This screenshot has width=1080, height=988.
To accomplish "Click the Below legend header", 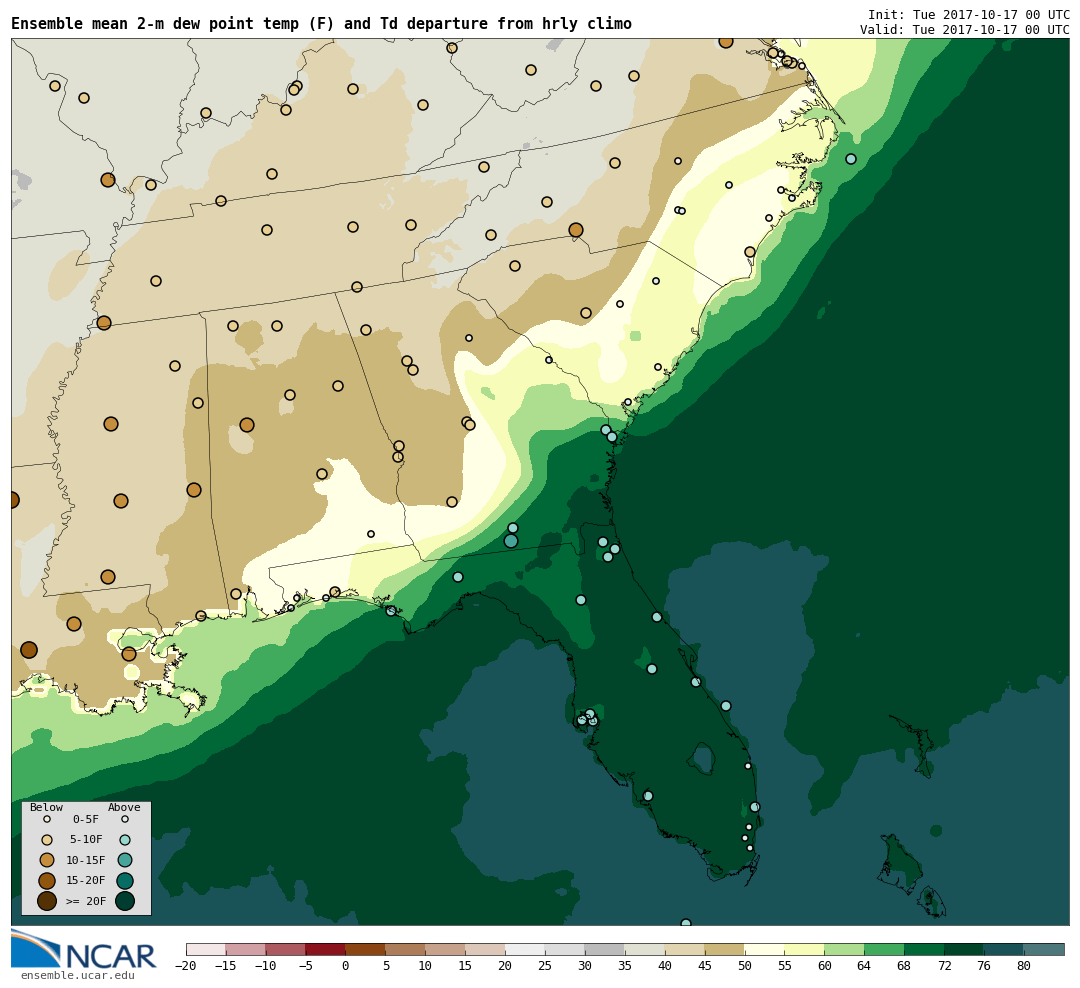I will pyautogui.click(x=46, y=807).
